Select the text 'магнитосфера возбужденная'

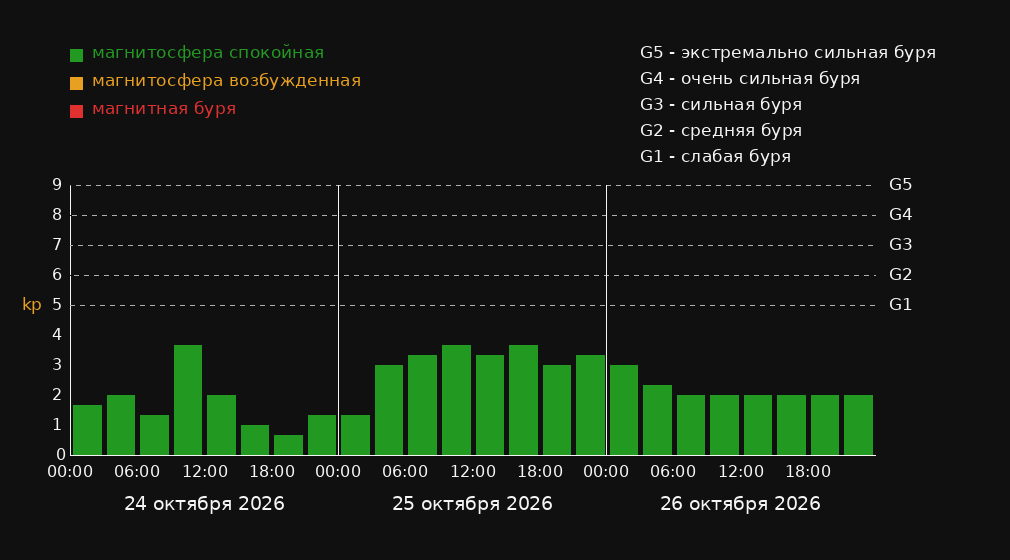tap(227, 81)
